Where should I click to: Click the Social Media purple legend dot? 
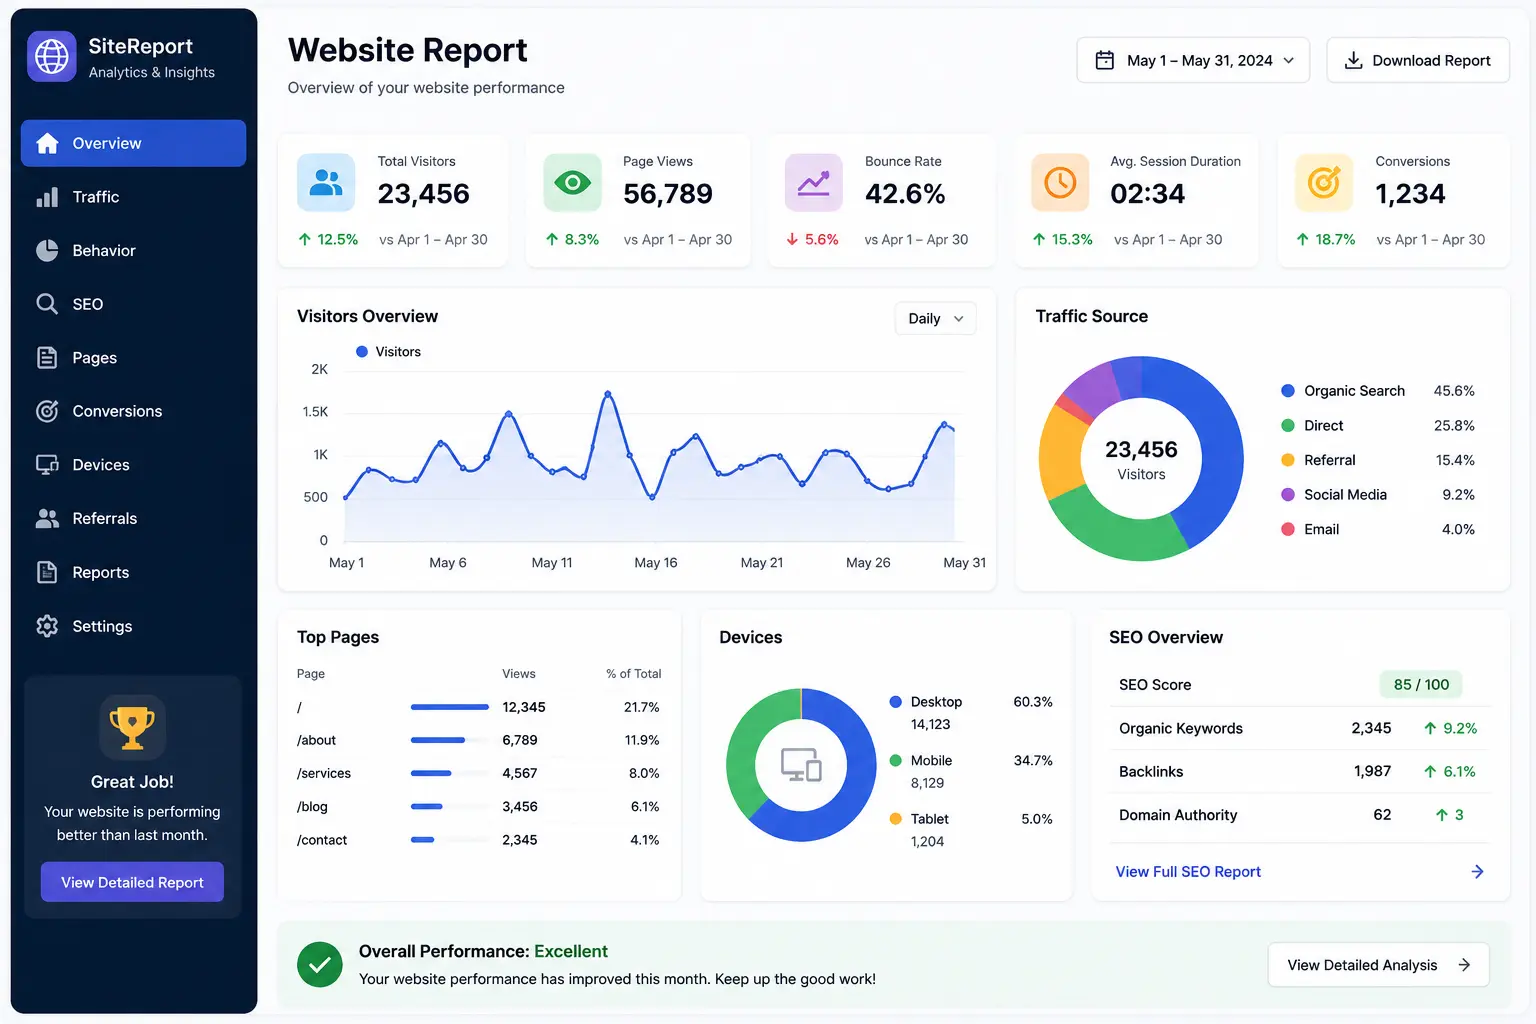pos(1288,495)
